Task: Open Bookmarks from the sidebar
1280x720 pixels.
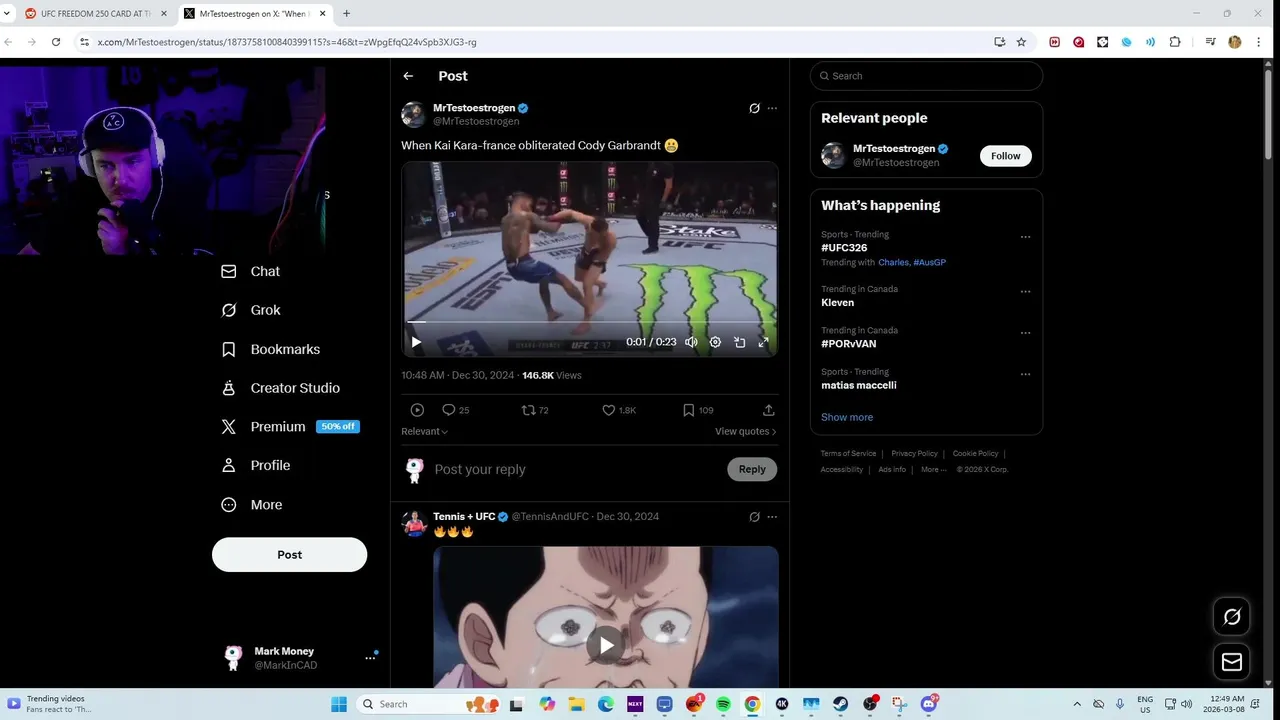Action: [x=270, y=349]
